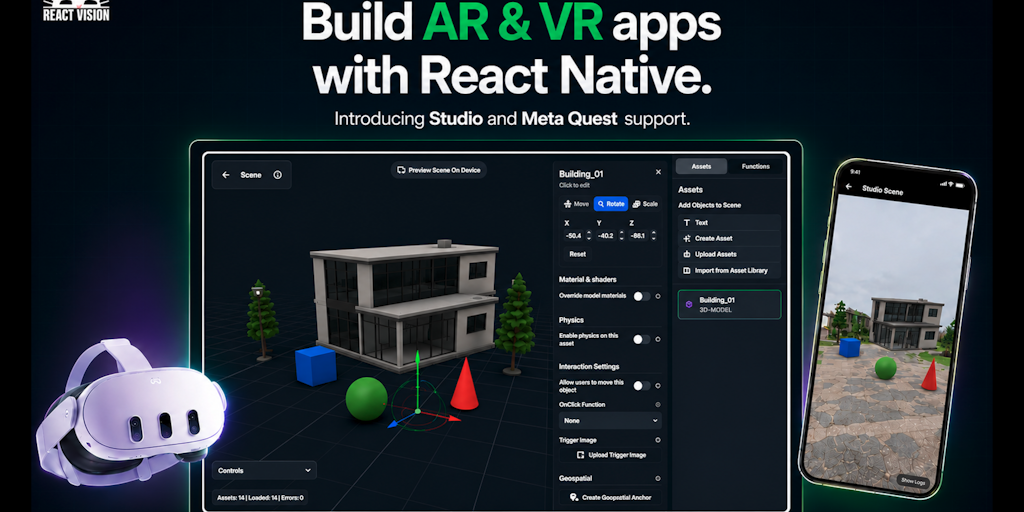This screenshot has height=512, width=1024.
Task: Click the React Vision logo
Action: pos(76,10)
